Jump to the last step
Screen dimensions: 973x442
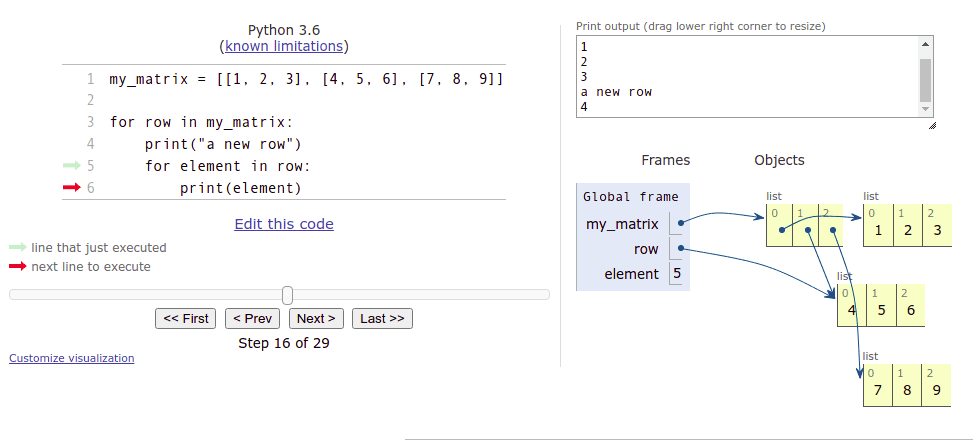[382, 318]
